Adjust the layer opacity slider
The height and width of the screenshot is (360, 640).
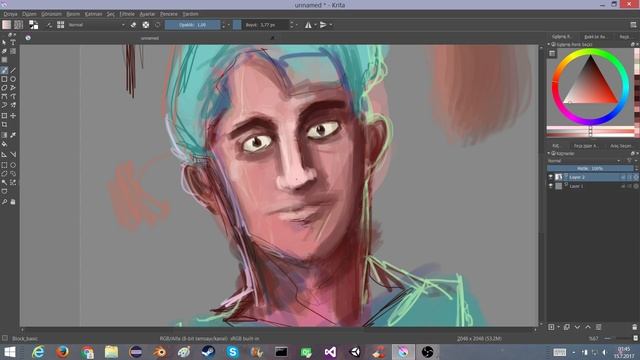590,168
